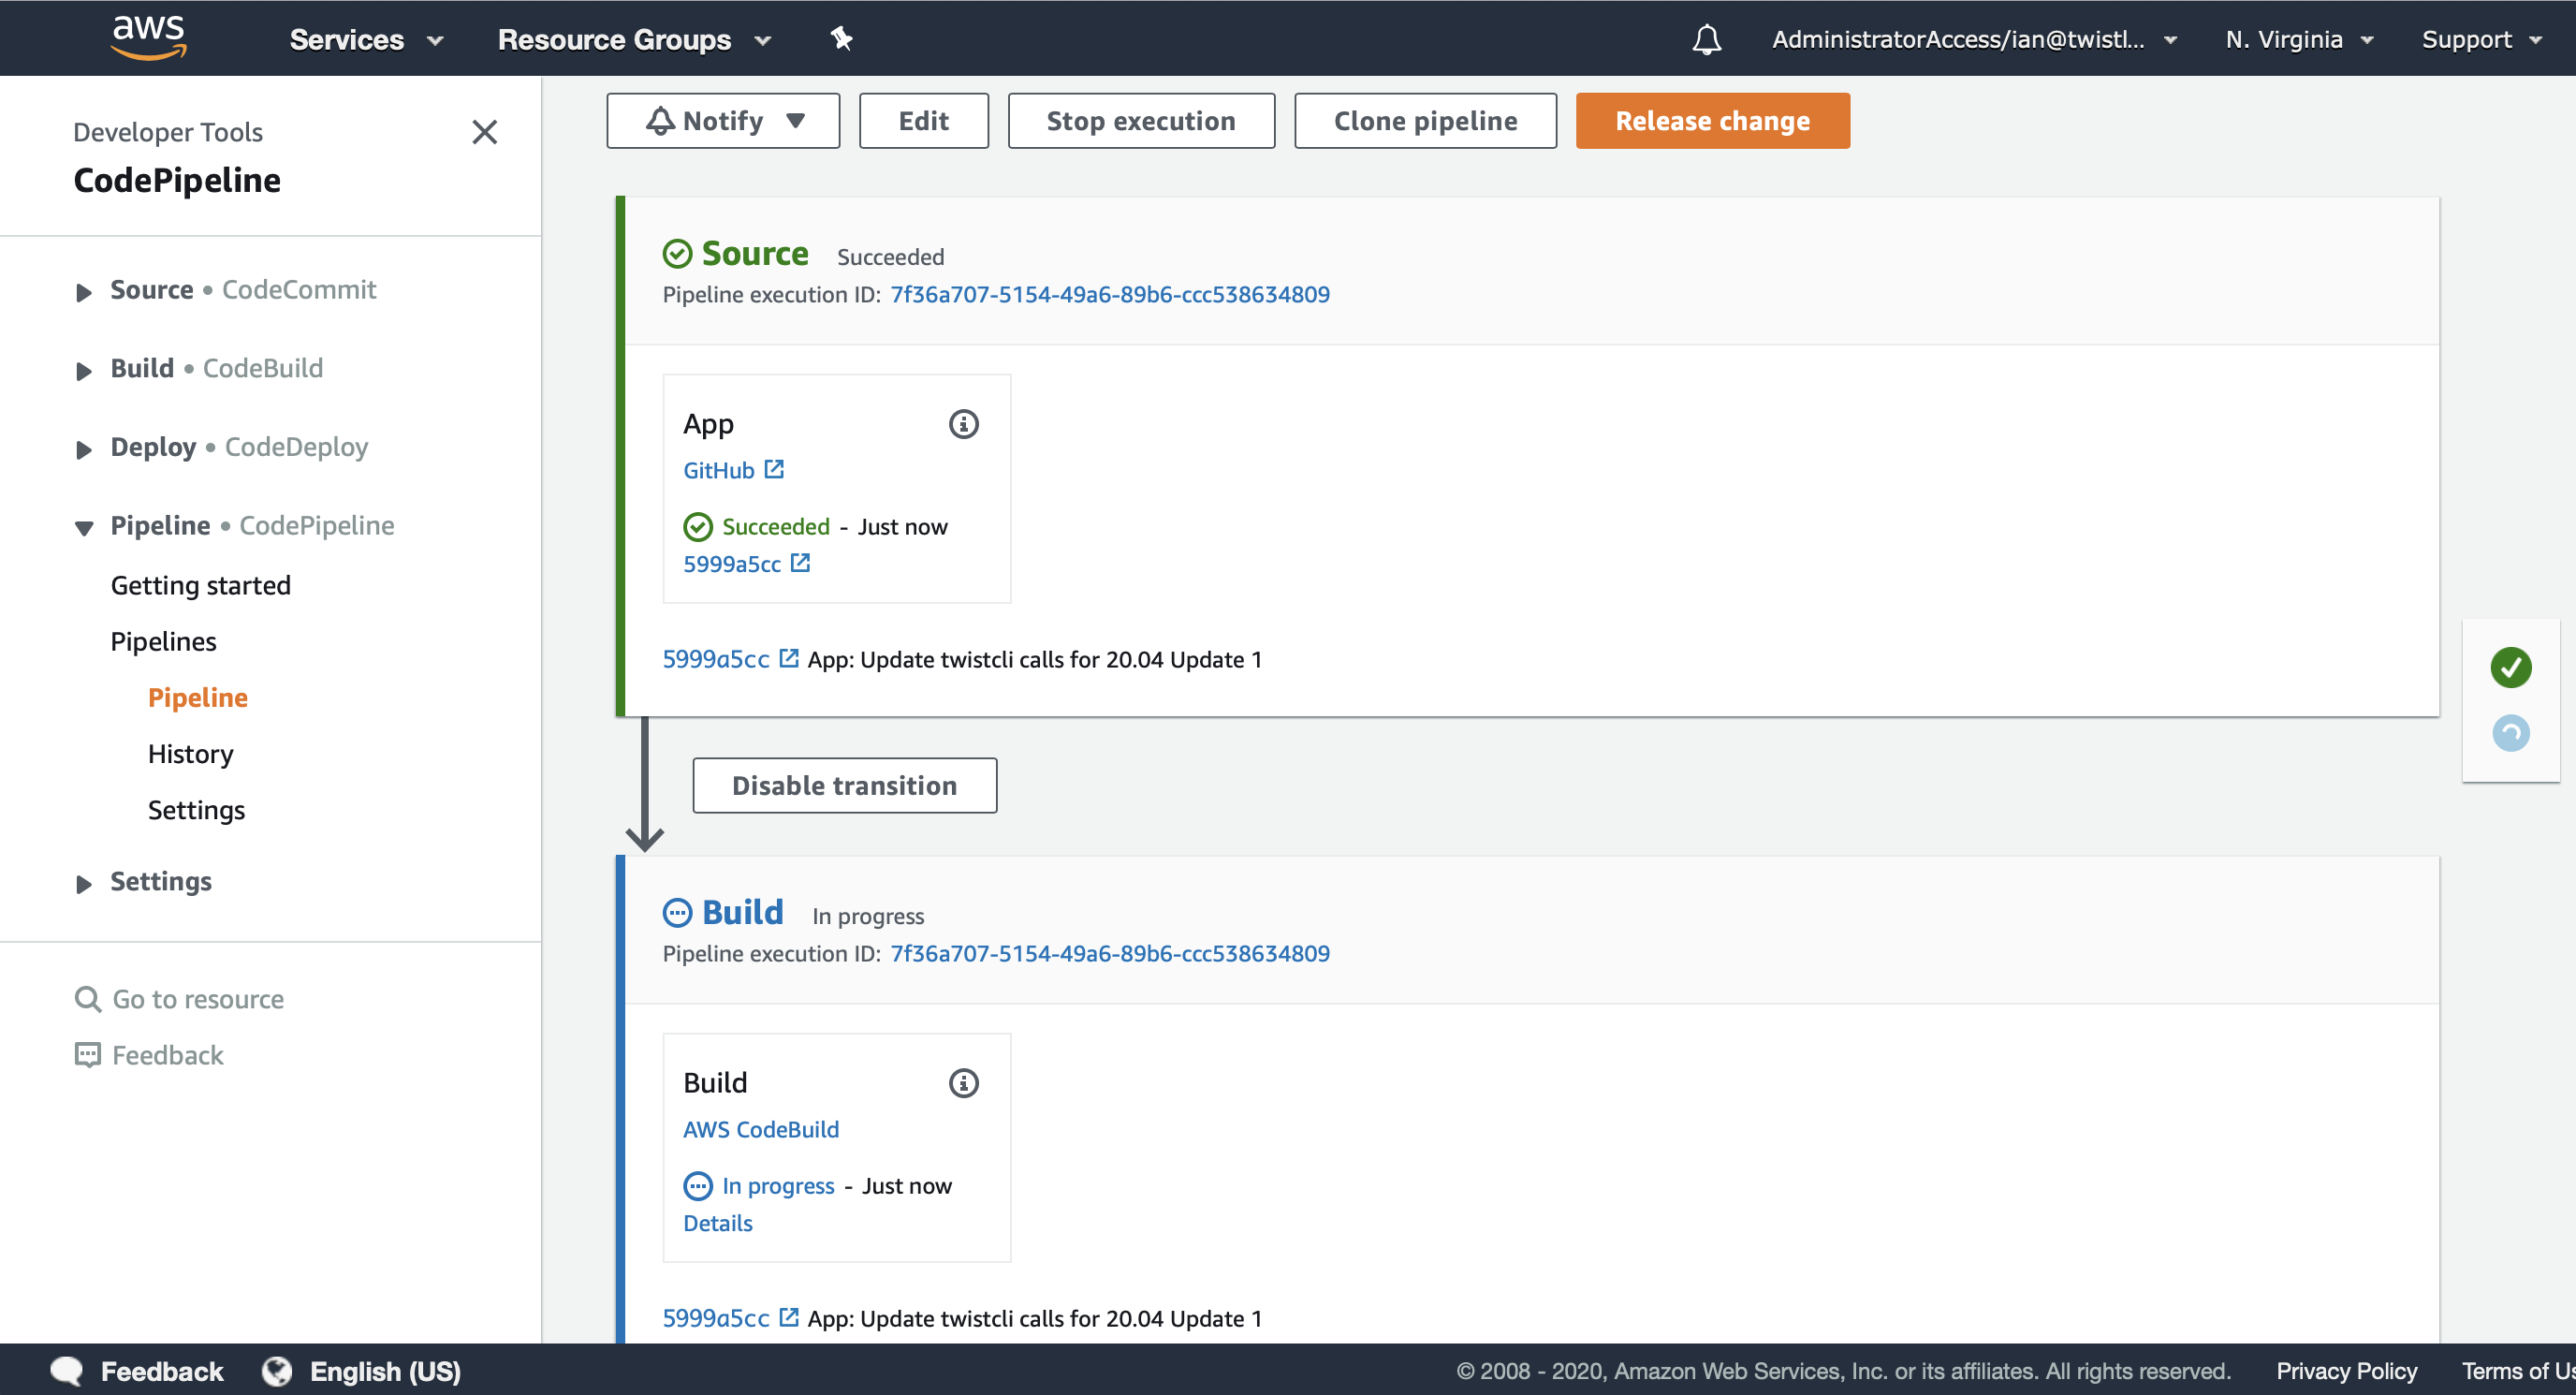Click Clone pipeline button

(x=1425, y=121)
